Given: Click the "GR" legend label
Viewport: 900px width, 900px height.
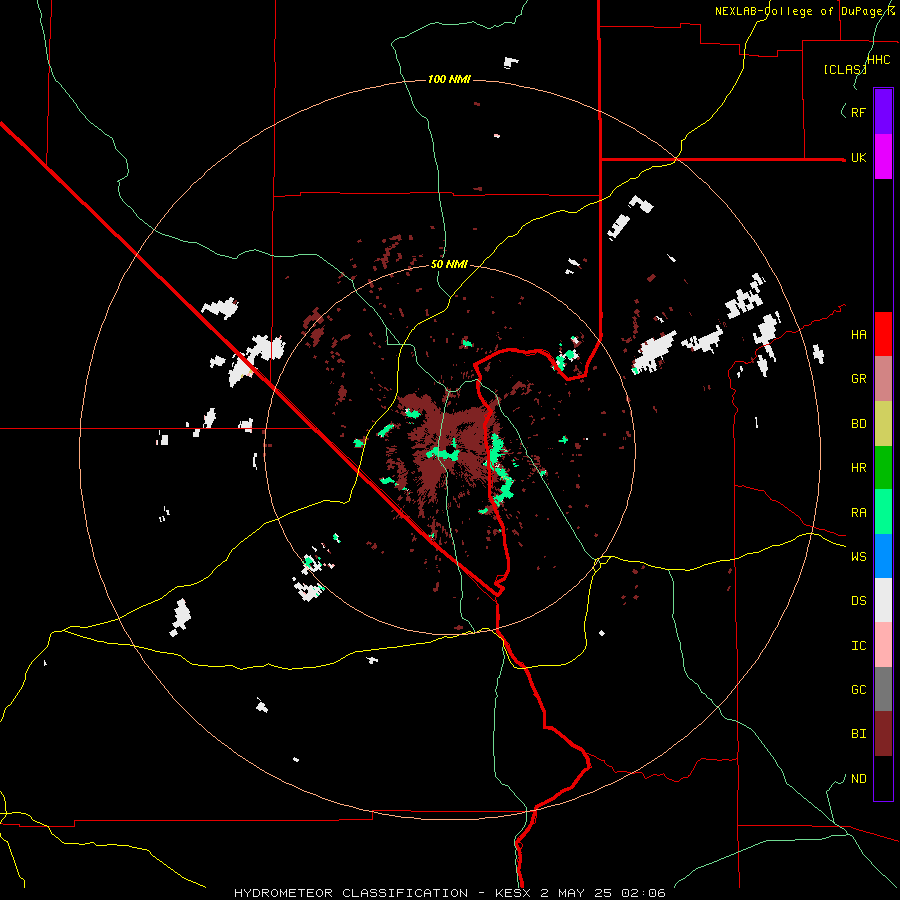Looking at the screenshot, I should 859,379.
